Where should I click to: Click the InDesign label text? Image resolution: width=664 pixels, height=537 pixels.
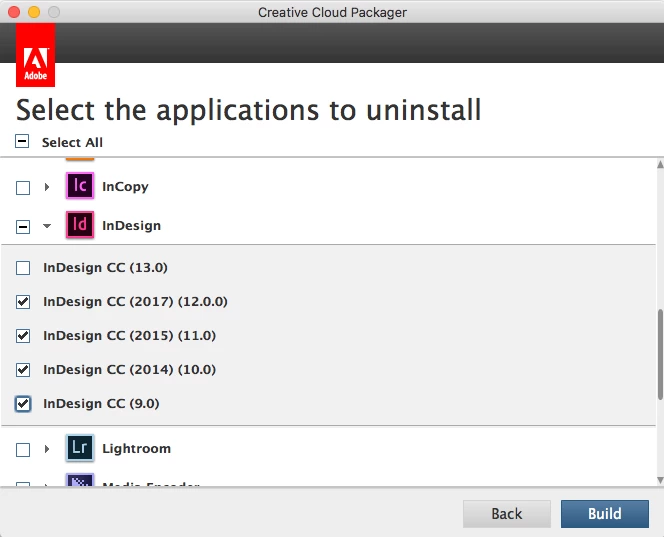[x=132, y=226]
